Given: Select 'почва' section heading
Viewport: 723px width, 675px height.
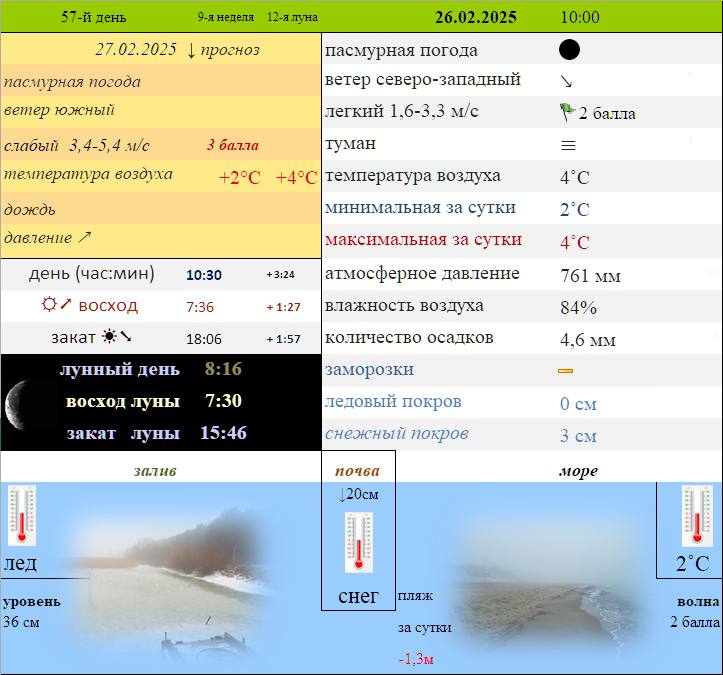Looking at the screenshot, I should click(x=357, y=471).
